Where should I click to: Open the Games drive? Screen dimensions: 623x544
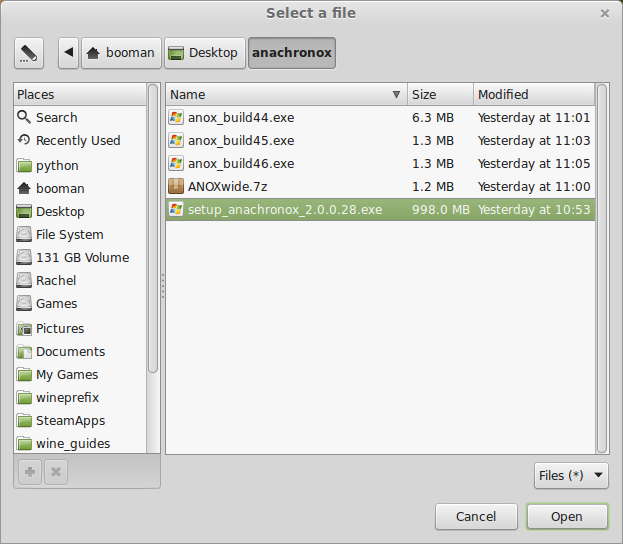pyautogui.click(x=80, y=304)
